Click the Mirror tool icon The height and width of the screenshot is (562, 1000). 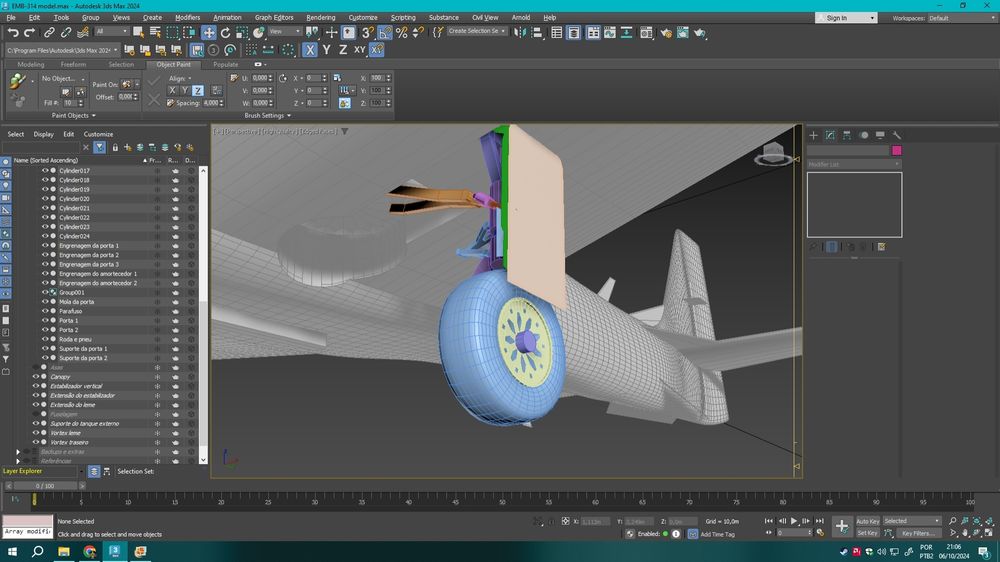tap(520, 32)
